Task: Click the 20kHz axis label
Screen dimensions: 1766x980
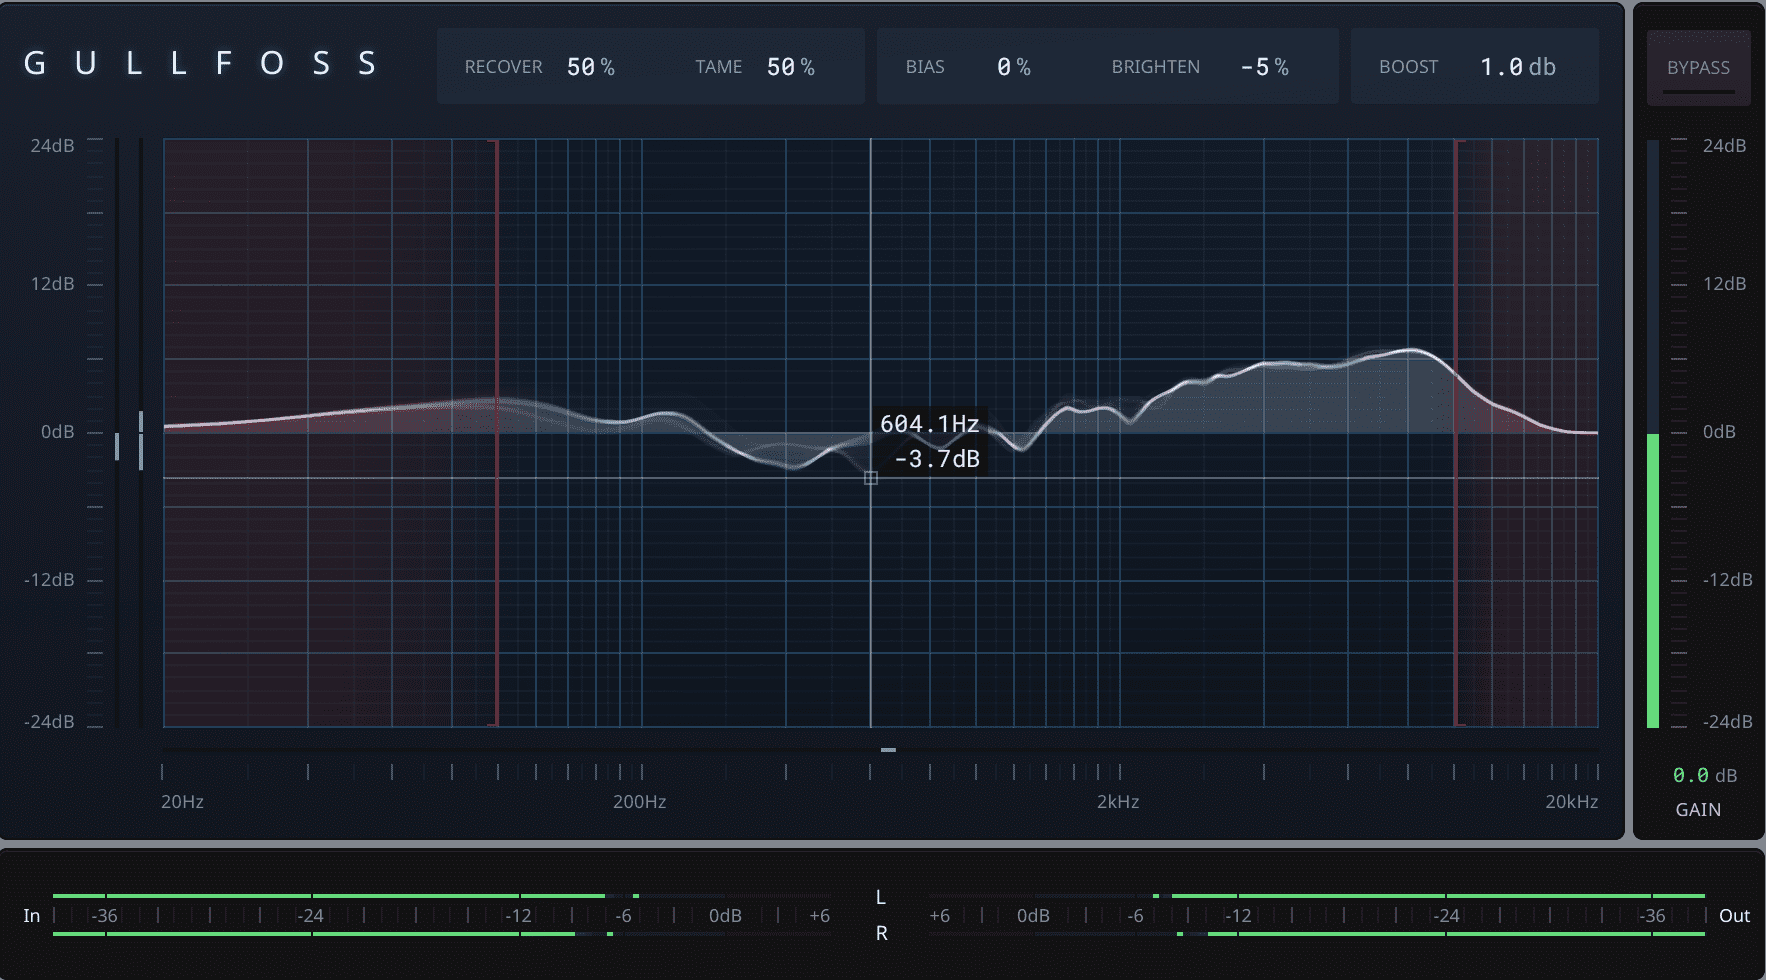Action: click(x=1571, y=802)
